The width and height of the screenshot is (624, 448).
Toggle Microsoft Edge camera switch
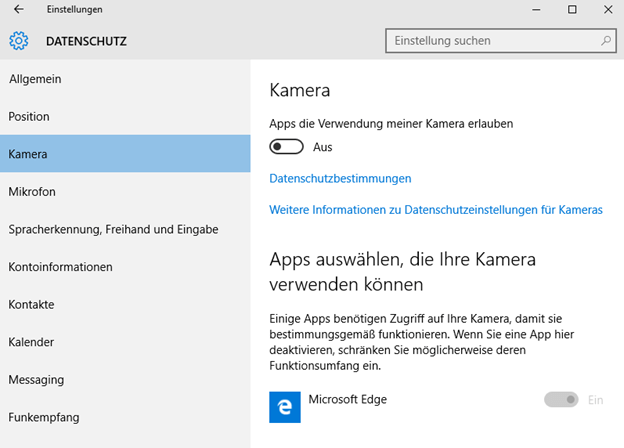coord(561,399)
